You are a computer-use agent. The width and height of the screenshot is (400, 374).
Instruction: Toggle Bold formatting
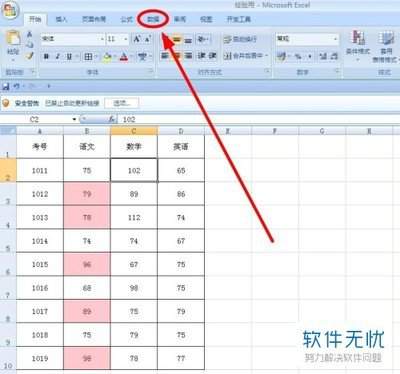pyautogui.click(x=46, y=57)
